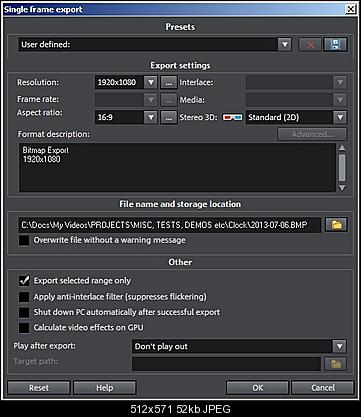This screenshot has width=361, height=417.
Task: Click the save preset floppy disk icon
Action: 335,44
